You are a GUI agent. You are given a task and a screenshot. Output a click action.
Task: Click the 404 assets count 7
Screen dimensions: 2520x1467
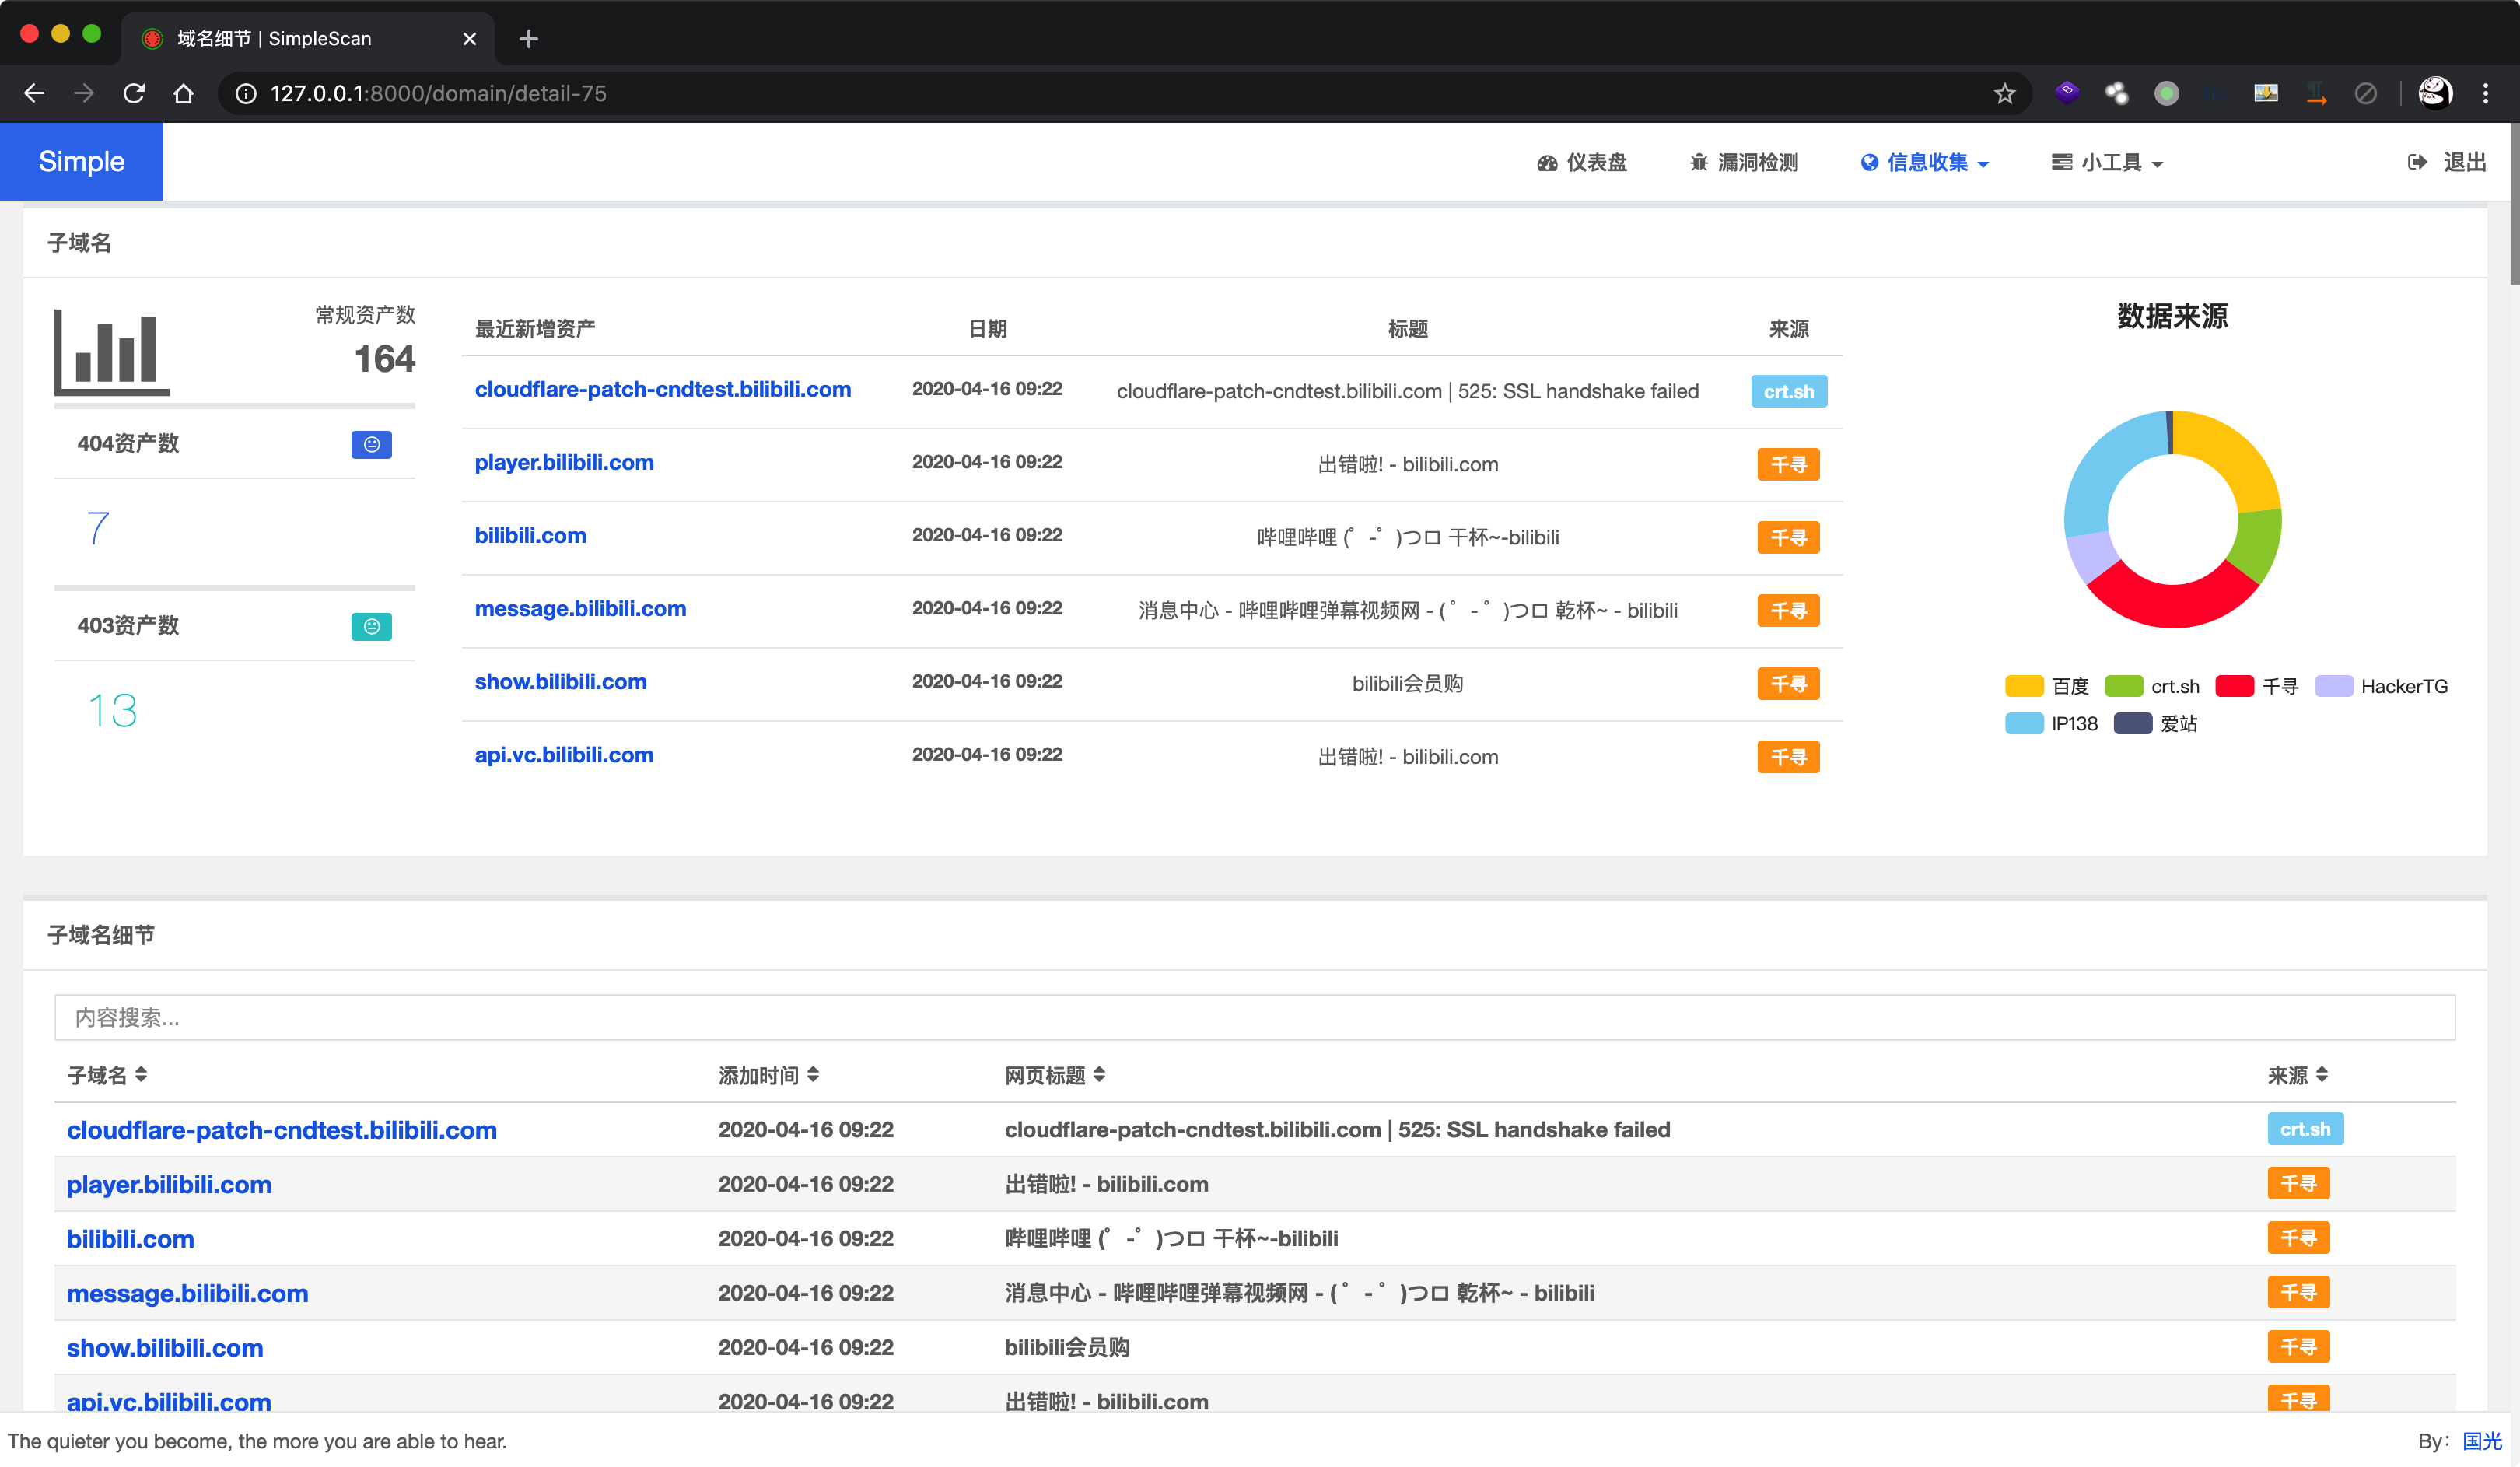tap(97, 527)
